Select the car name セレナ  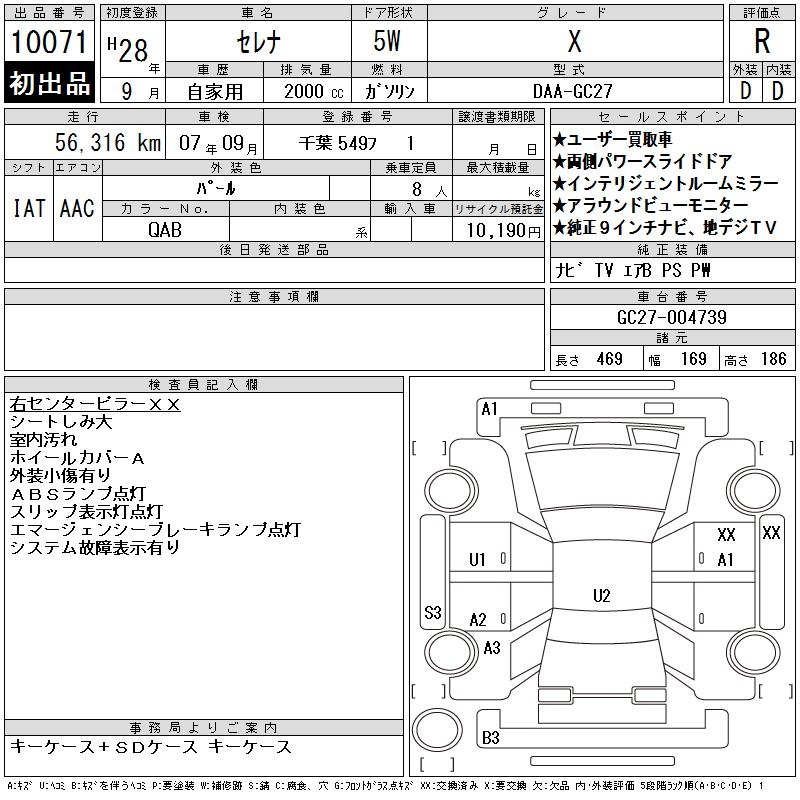(258, 42)
